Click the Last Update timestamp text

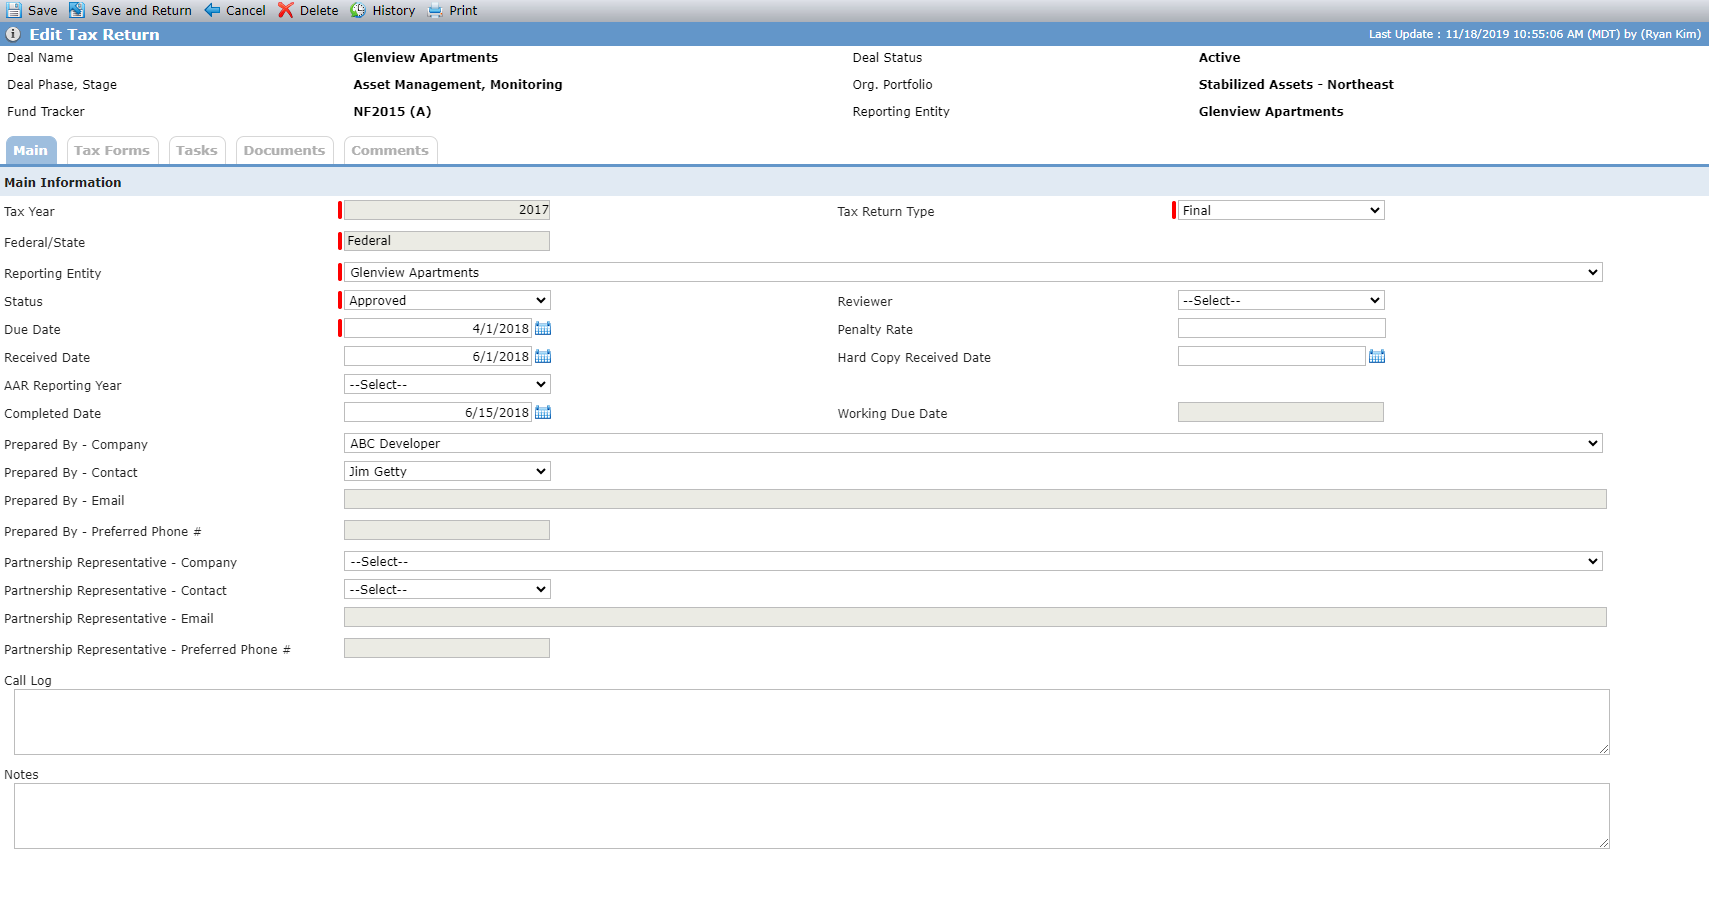click(x=1534, y=34)
